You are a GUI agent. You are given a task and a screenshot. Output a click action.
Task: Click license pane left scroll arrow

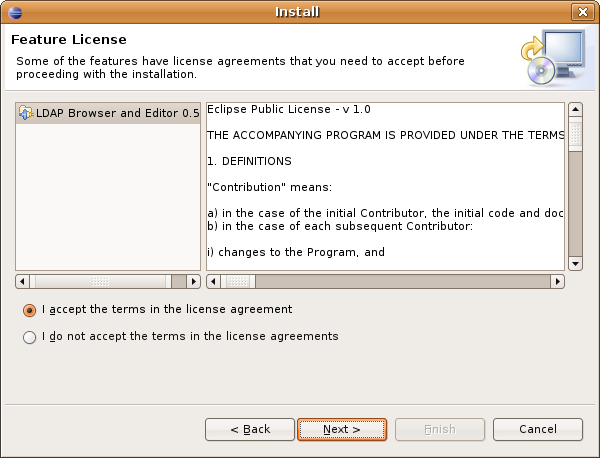point(213,282)
